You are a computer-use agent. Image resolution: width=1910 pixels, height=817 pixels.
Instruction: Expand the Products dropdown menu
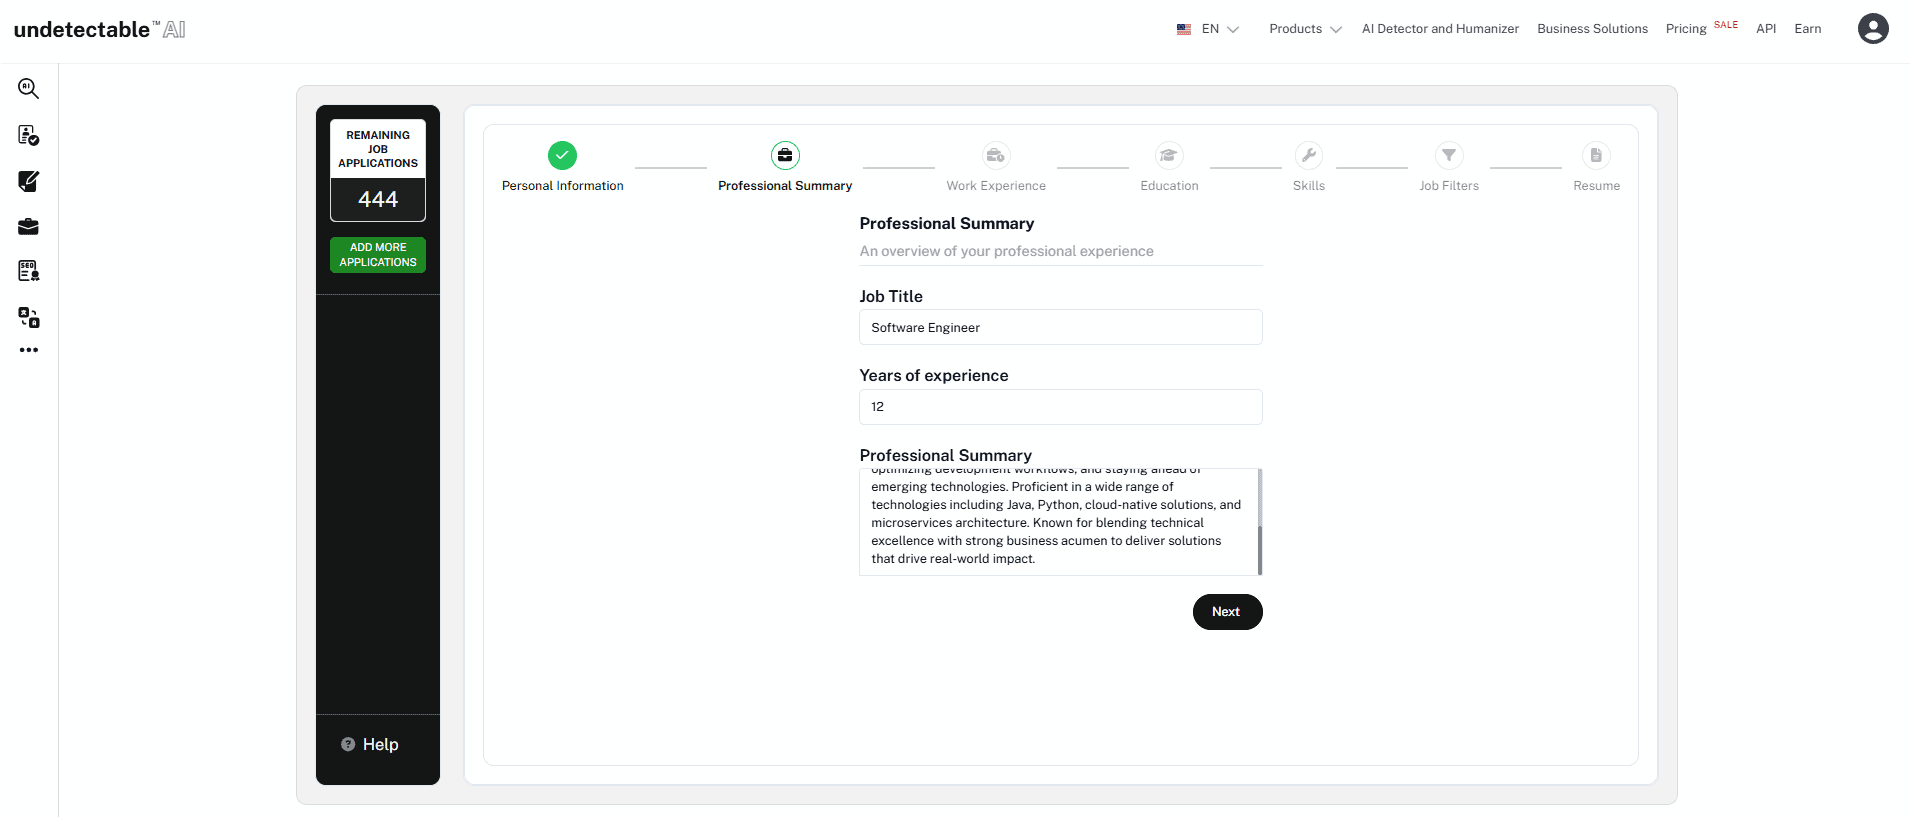(x=1305, y=29)
